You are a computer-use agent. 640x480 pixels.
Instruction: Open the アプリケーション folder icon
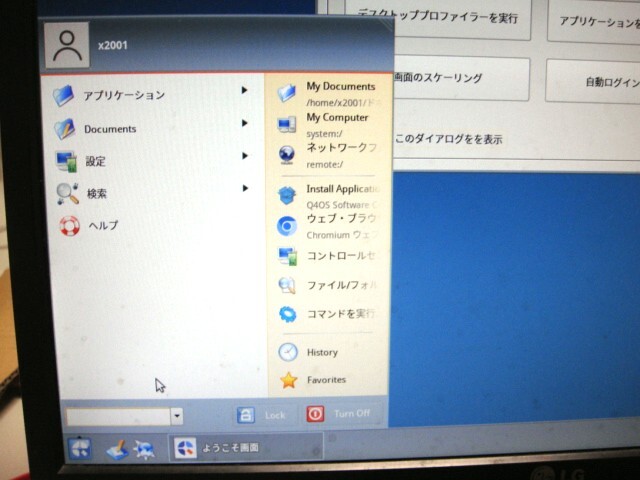pos(63,96)
